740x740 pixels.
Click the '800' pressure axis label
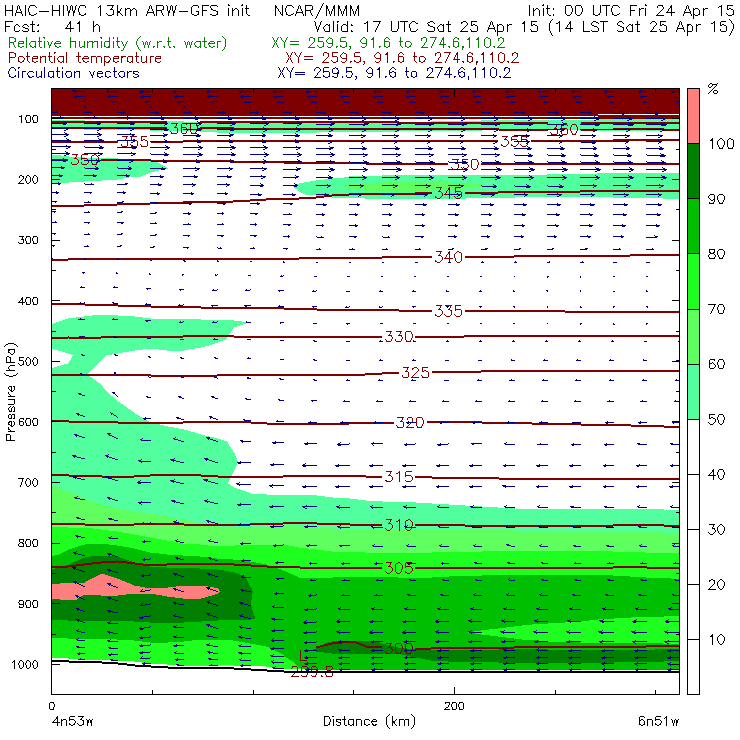click(x=28, y=543)
